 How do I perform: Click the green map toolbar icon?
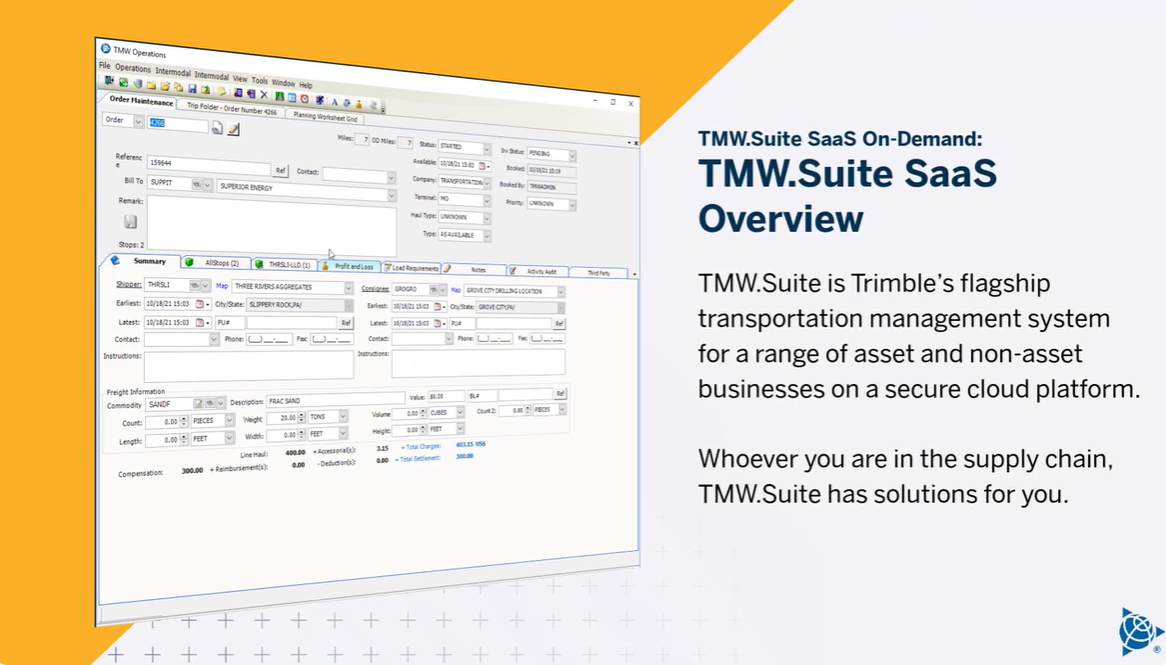(x=280, y=96)
